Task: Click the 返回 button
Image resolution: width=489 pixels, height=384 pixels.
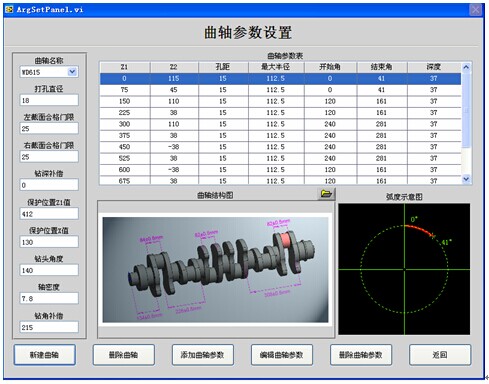Action: click(440, 355)
